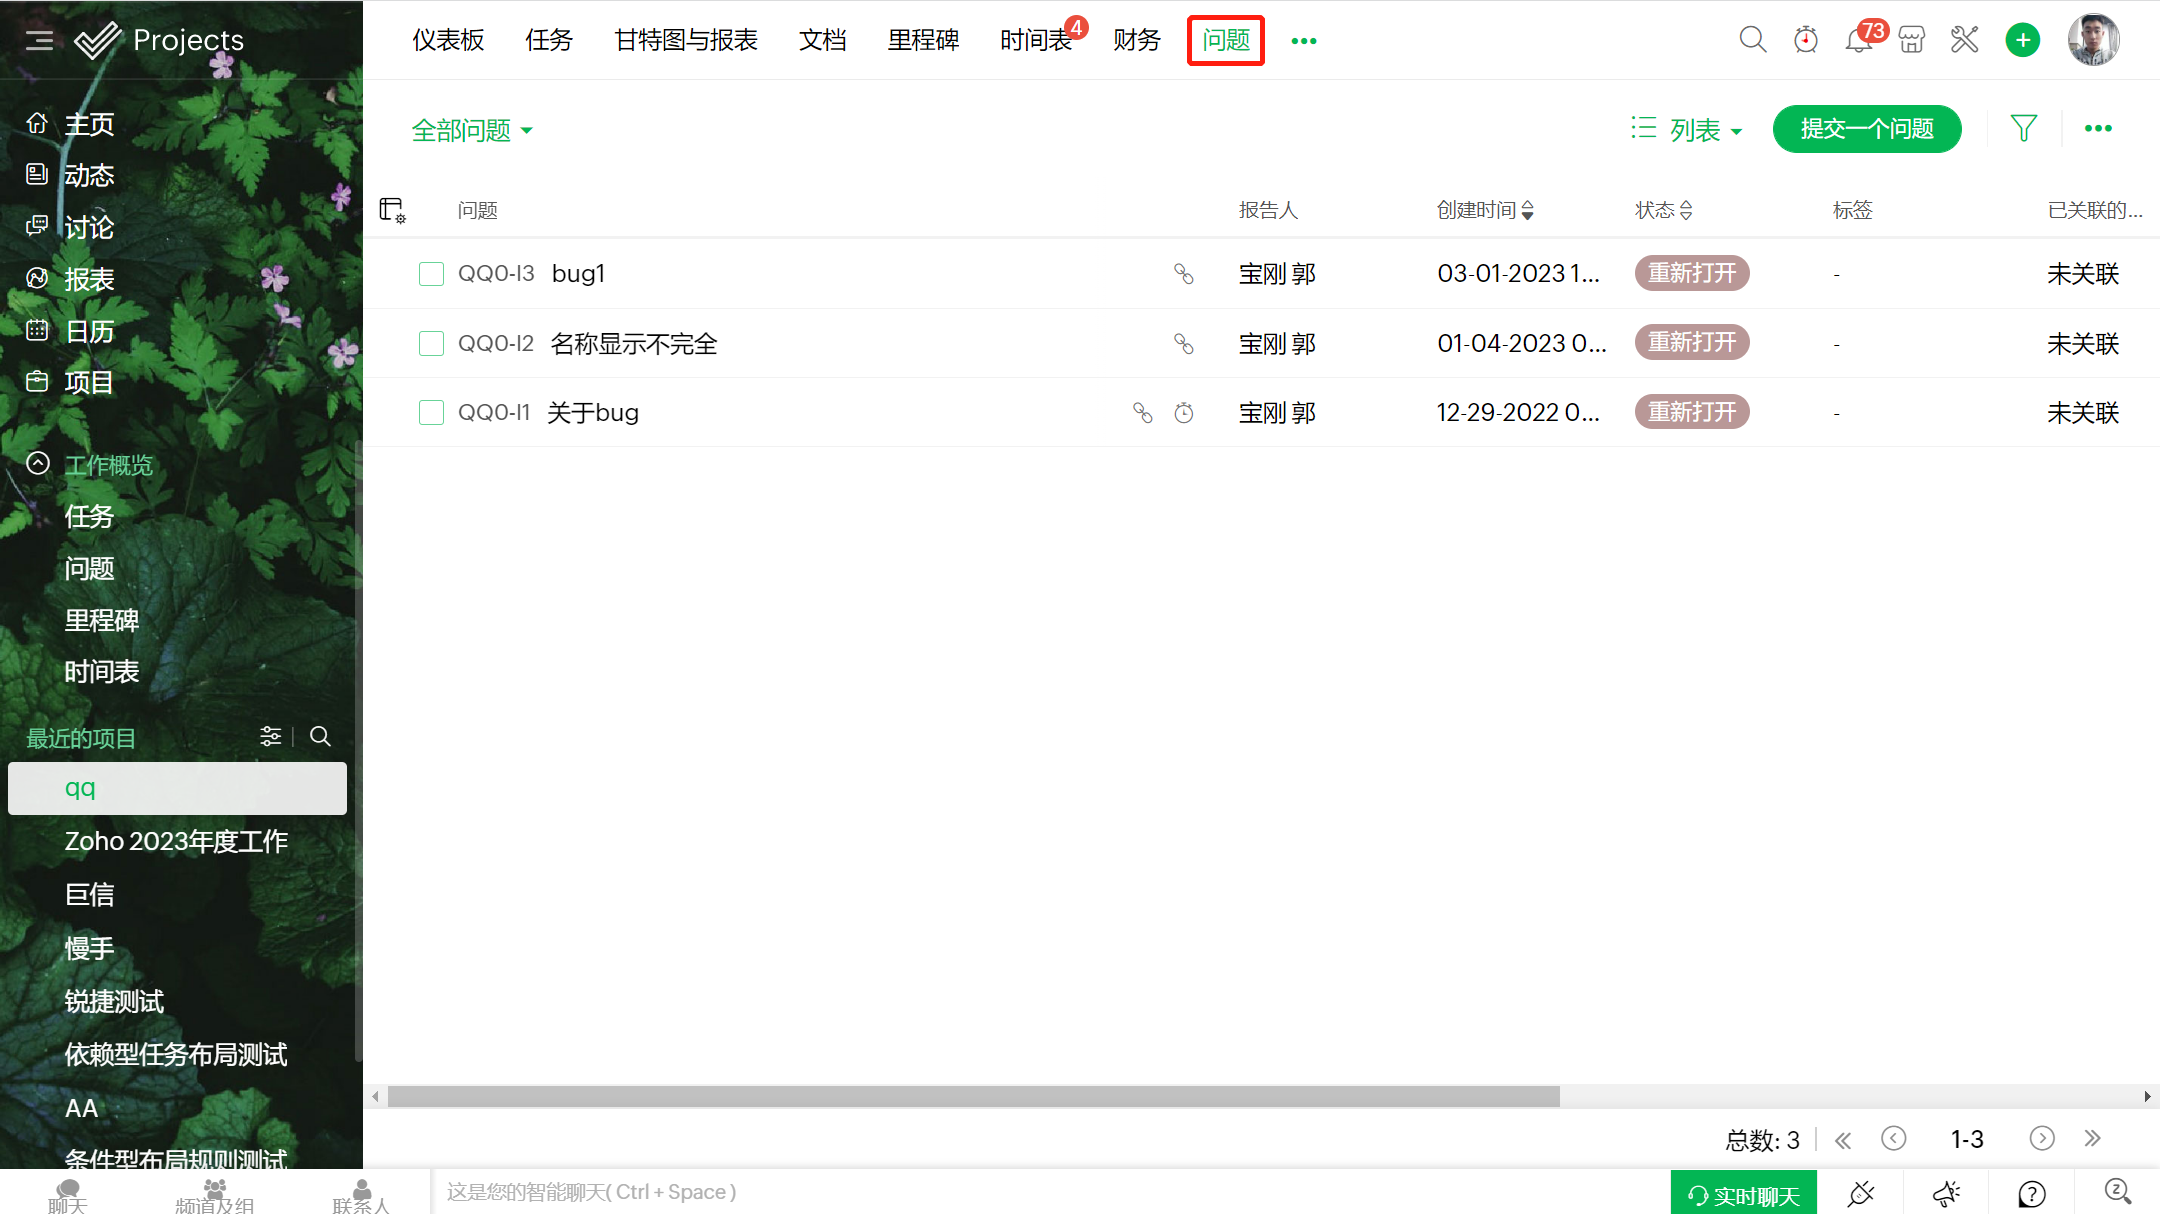The width and height of the screenshot is (2160, 1214).
Task: Expand the 全部问题 view dropdown
Action: coord(472,130)
